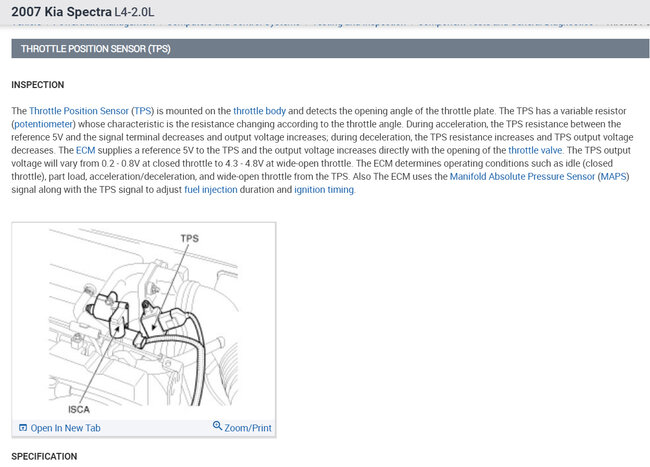Click the L4-2.0L engine label

tap(134, 12)
